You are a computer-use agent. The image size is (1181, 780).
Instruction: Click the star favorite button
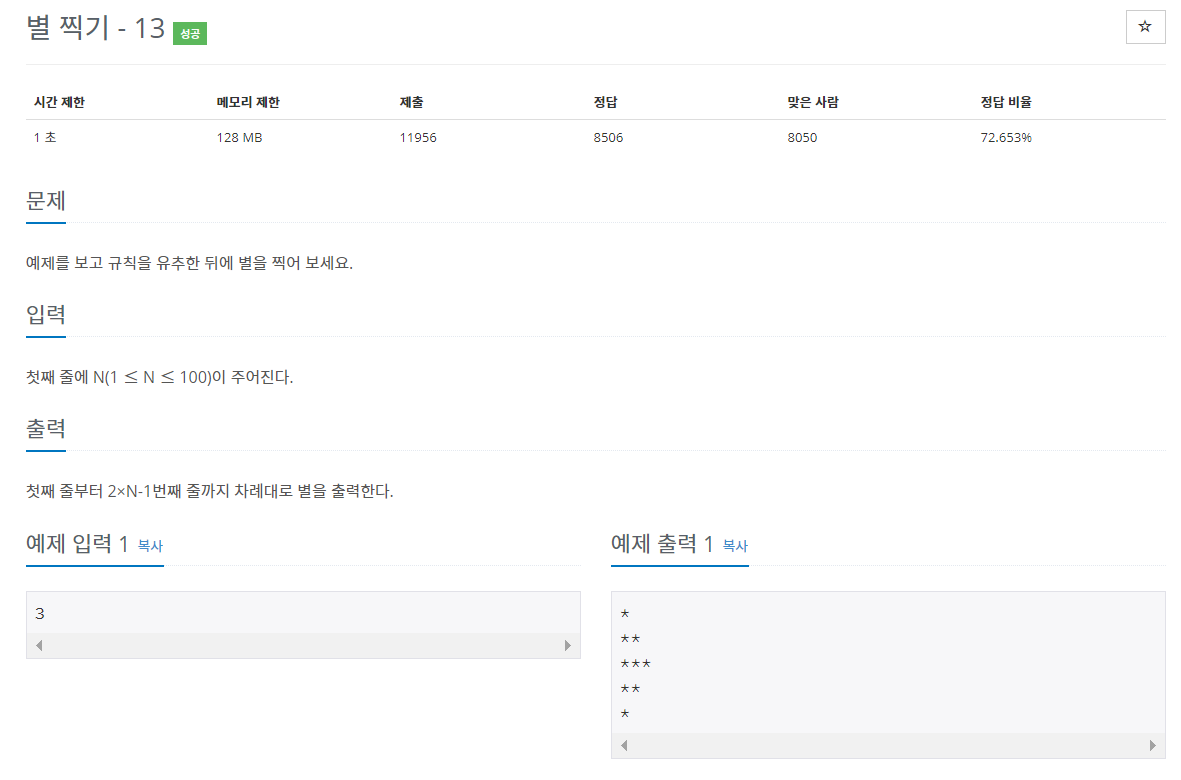point(1145,27)
